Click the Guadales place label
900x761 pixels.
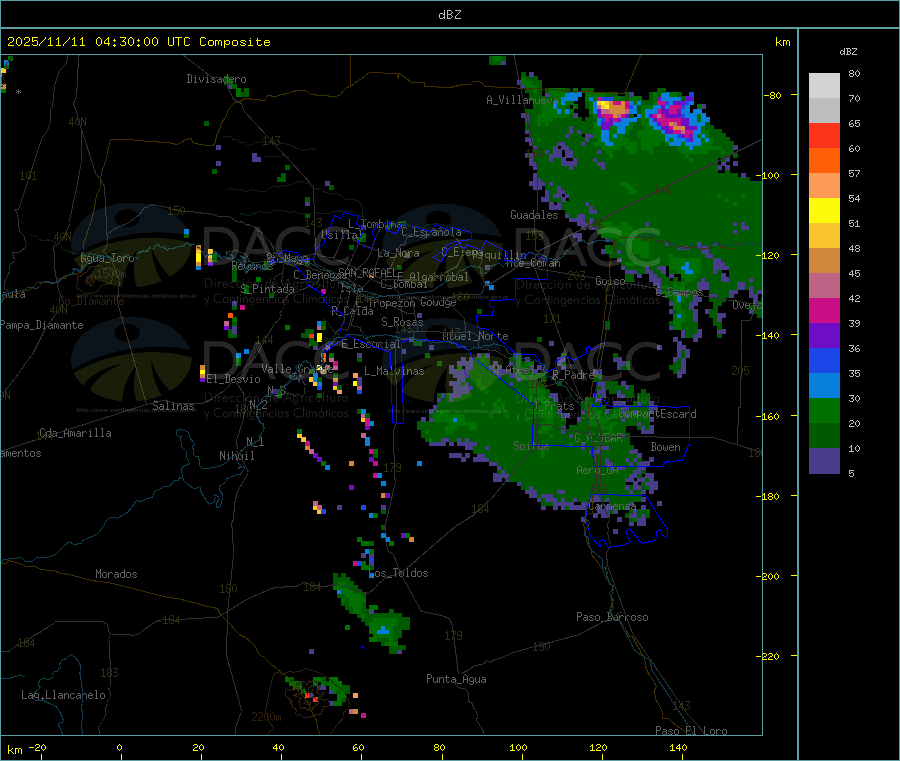click(x=534, y=215)
